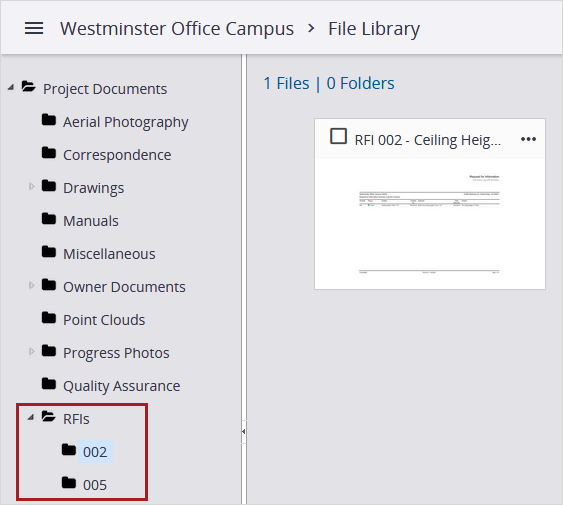Click the File Library breadcrumb

tap(374, 29)
